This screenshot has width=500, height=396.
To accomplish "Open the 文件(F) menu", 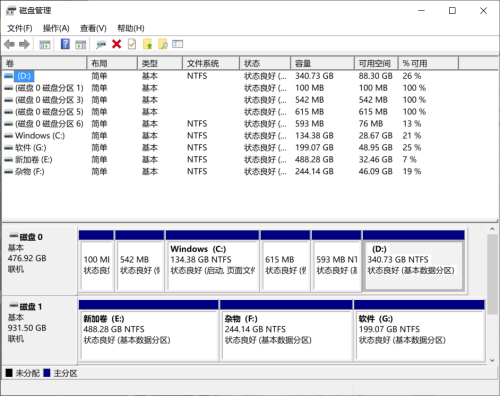I will click(20, 28).
